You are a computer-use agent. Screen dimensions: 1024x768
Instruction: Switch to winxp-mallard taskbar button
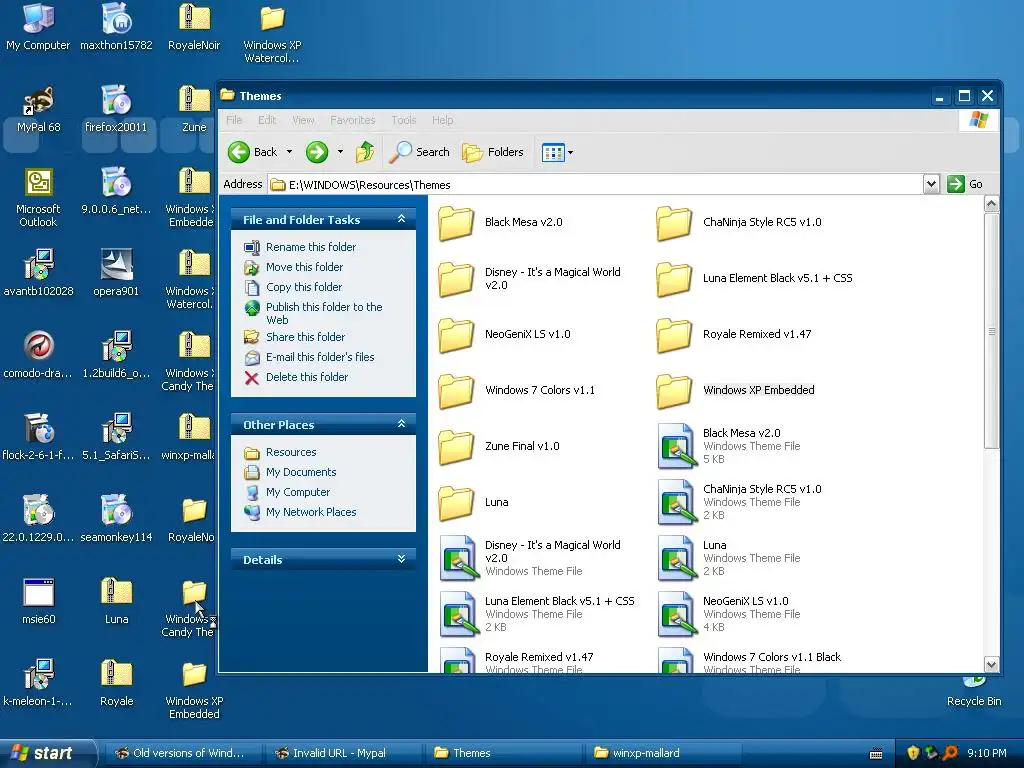[665, 753]
